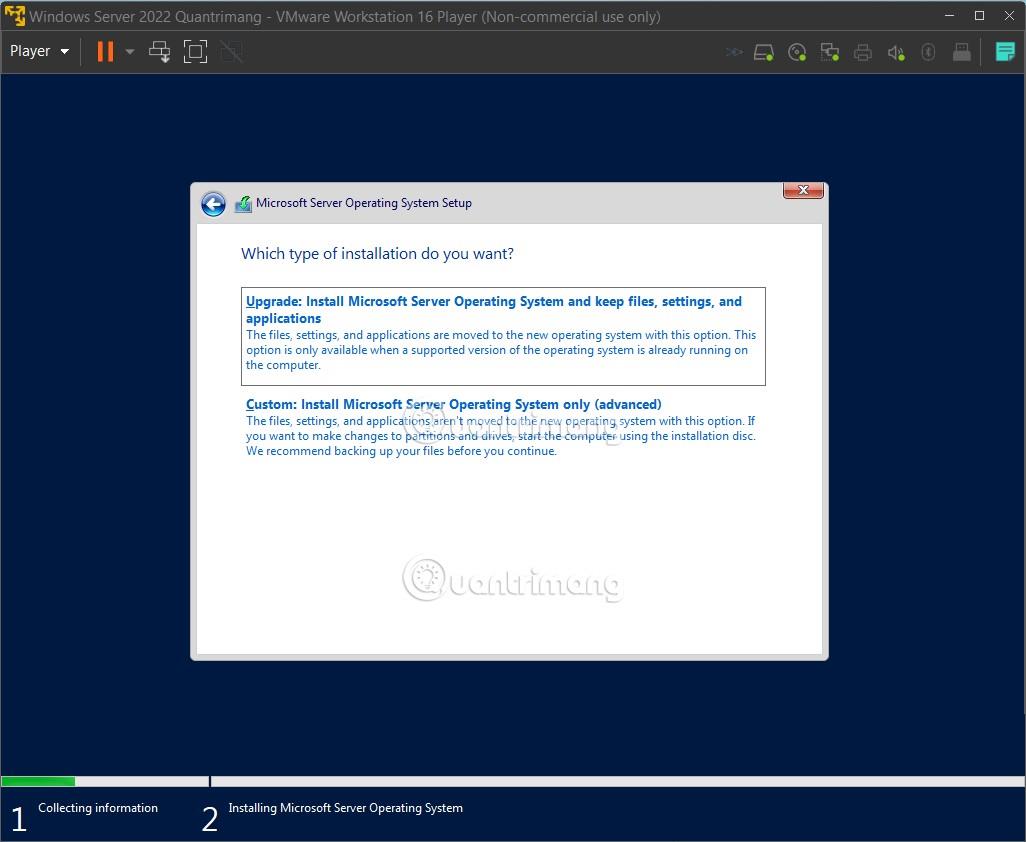Click the USB device icon
This screenshot has height=842, width=1026.
tap(961, 52)
